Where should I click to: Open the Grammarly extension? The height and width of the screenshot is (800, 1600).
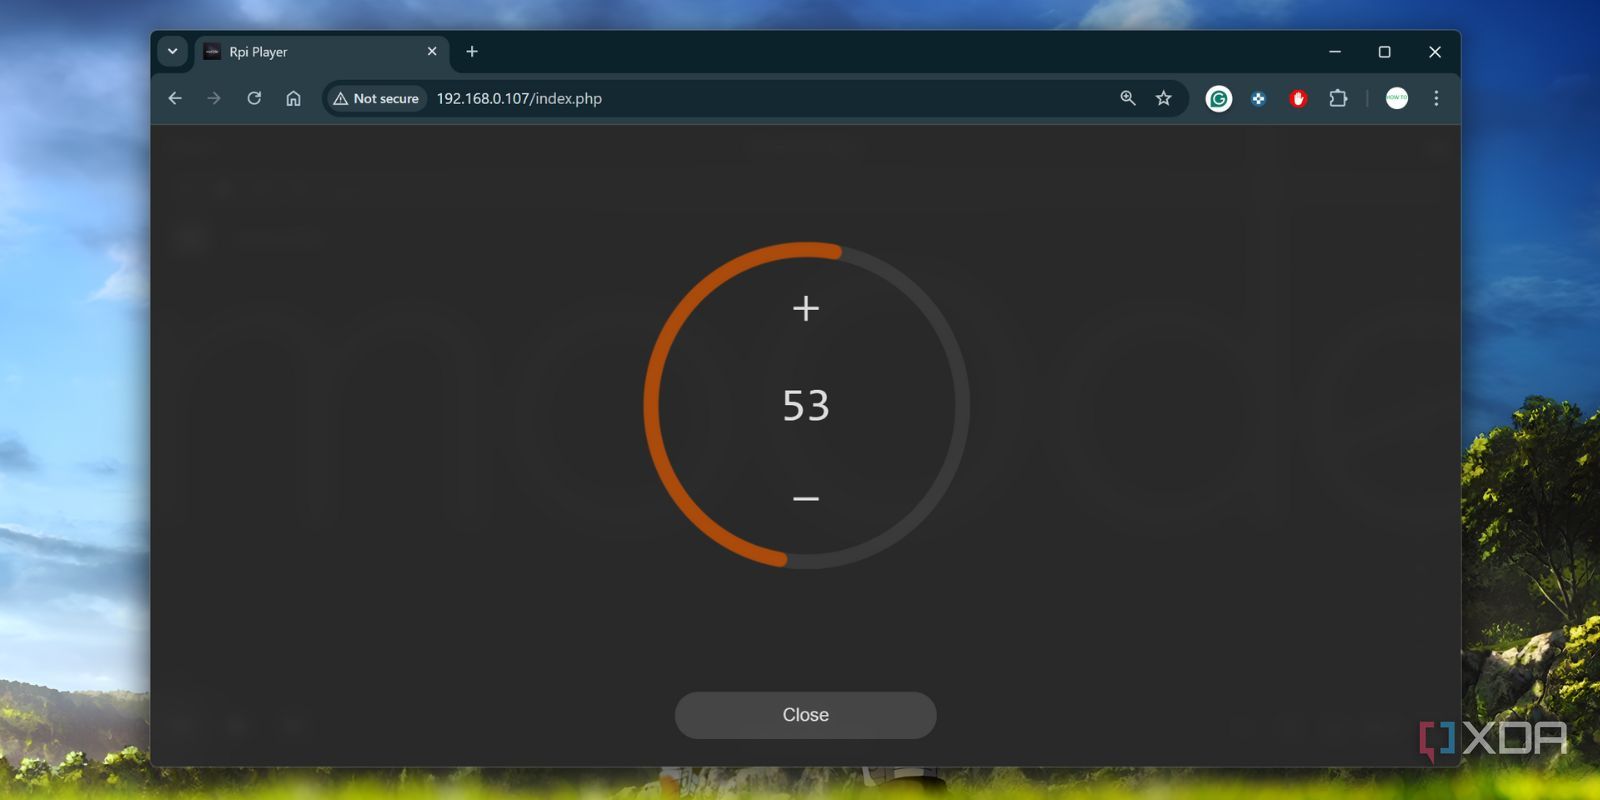(1219, 98)
